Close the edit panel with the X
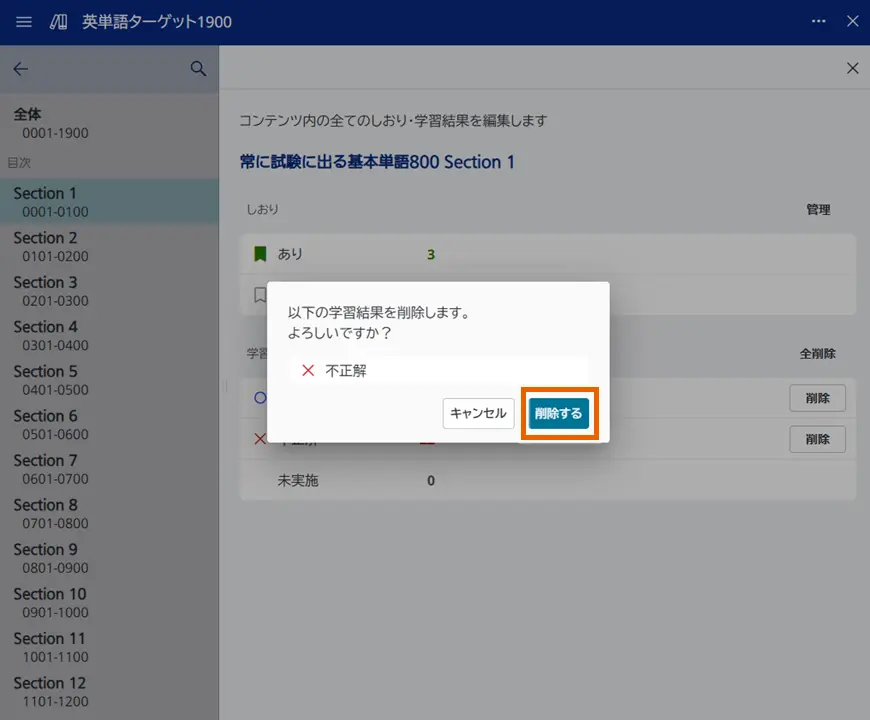Screen dimensions: 870x720 click(x=852, y=68)
